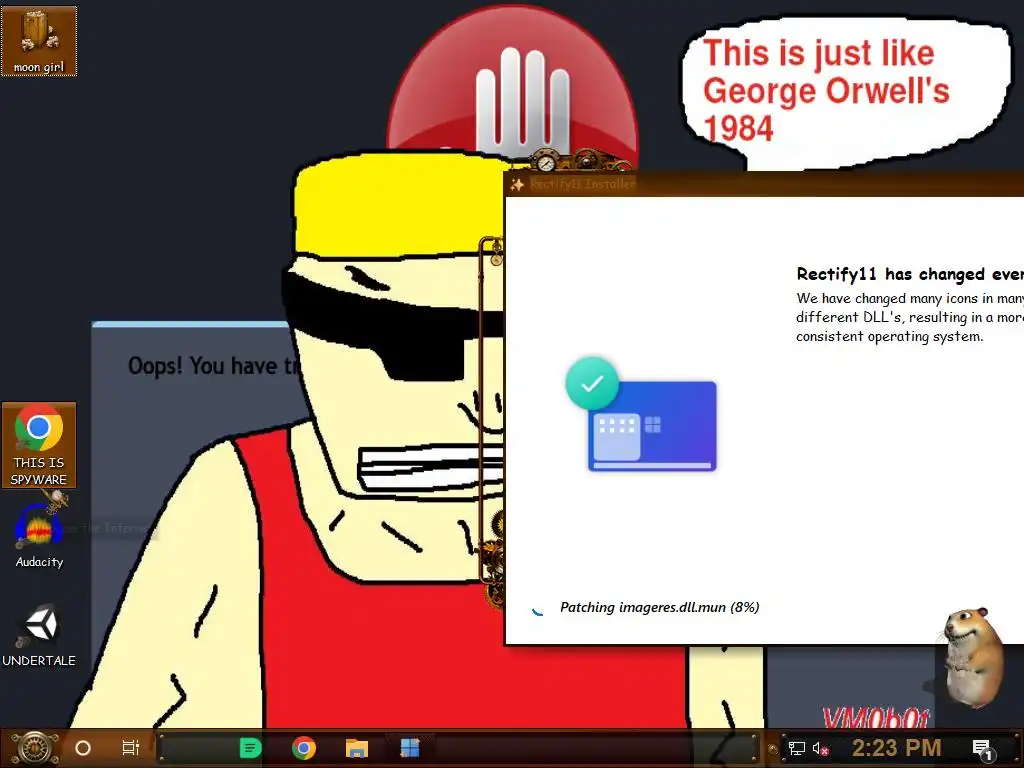Select the Rectify11 installer taskbar icon
The height and width of the screenshot is (768, 1024).
coord(409,748)
